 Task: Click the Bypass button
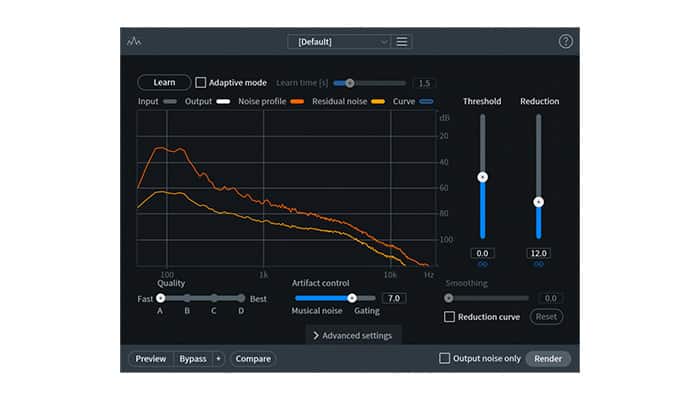(x=193, y=359)
